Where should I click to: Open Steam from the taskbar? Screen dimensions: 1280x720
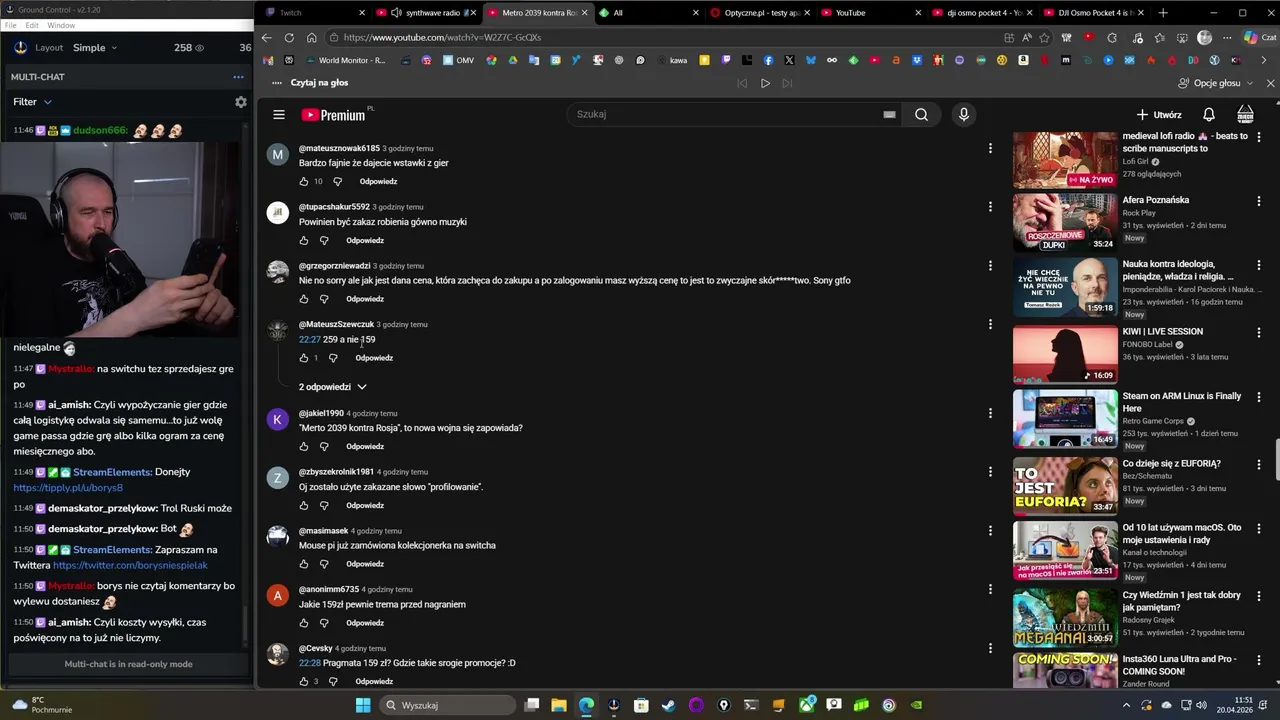pyautogui.click(x=668, y=705)
